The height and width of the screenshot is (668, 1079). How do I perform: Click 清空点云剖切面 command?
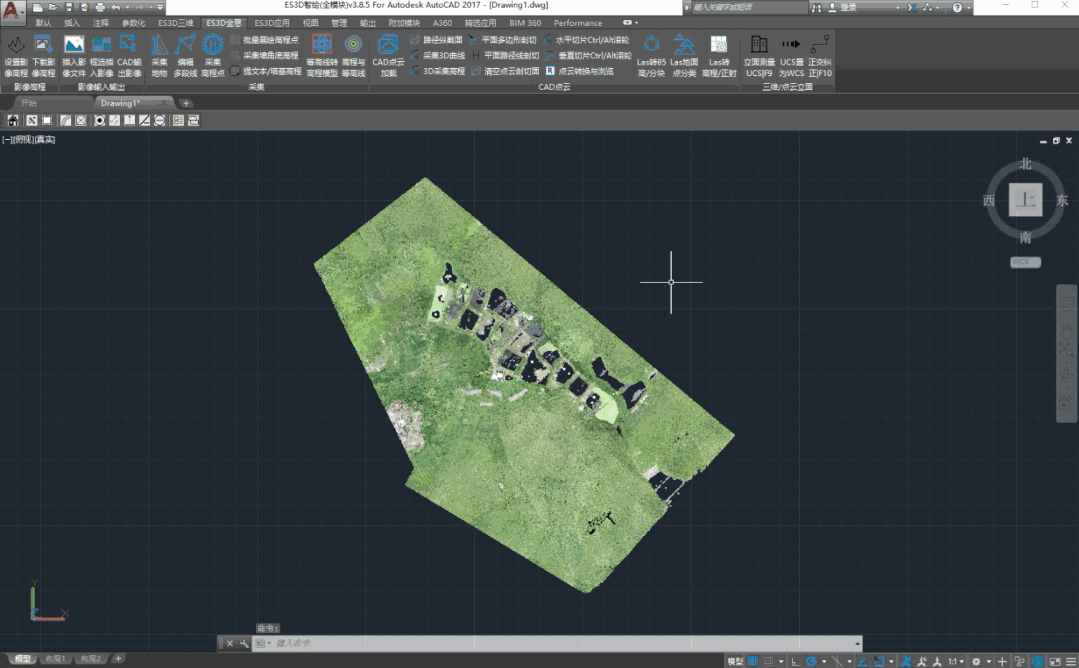(x=505, y=71)
